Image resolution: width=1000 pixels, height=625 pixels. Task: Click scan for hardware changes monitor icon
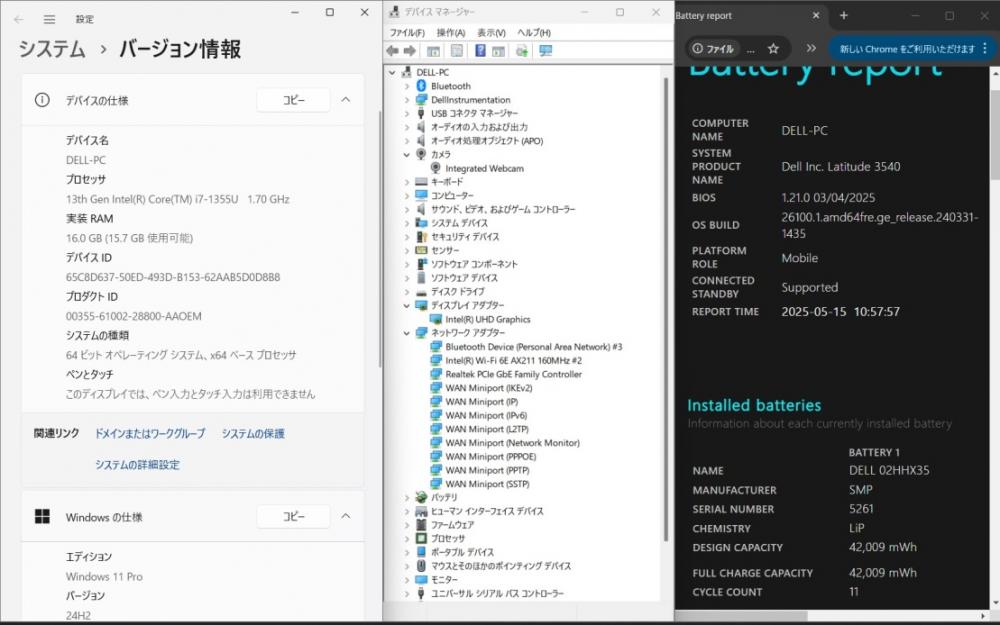545,51
